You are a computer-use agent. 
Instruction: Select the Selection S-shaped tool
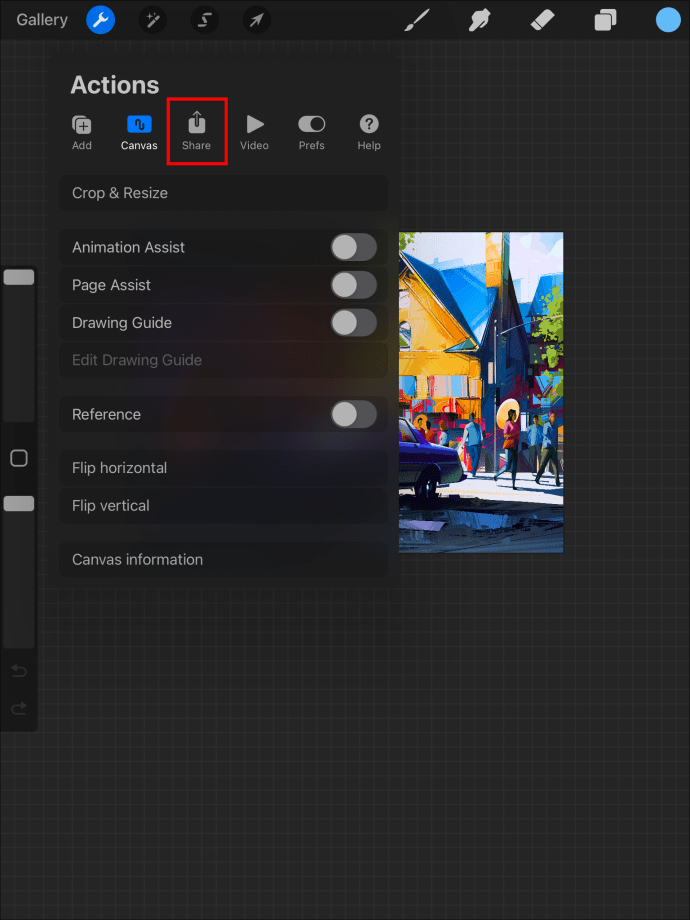tap(205, 21)
